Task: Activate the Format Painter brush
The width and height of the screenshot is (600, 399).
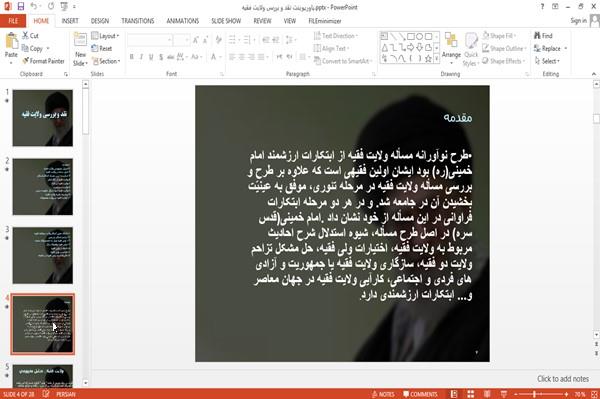Action: [26, 61]
